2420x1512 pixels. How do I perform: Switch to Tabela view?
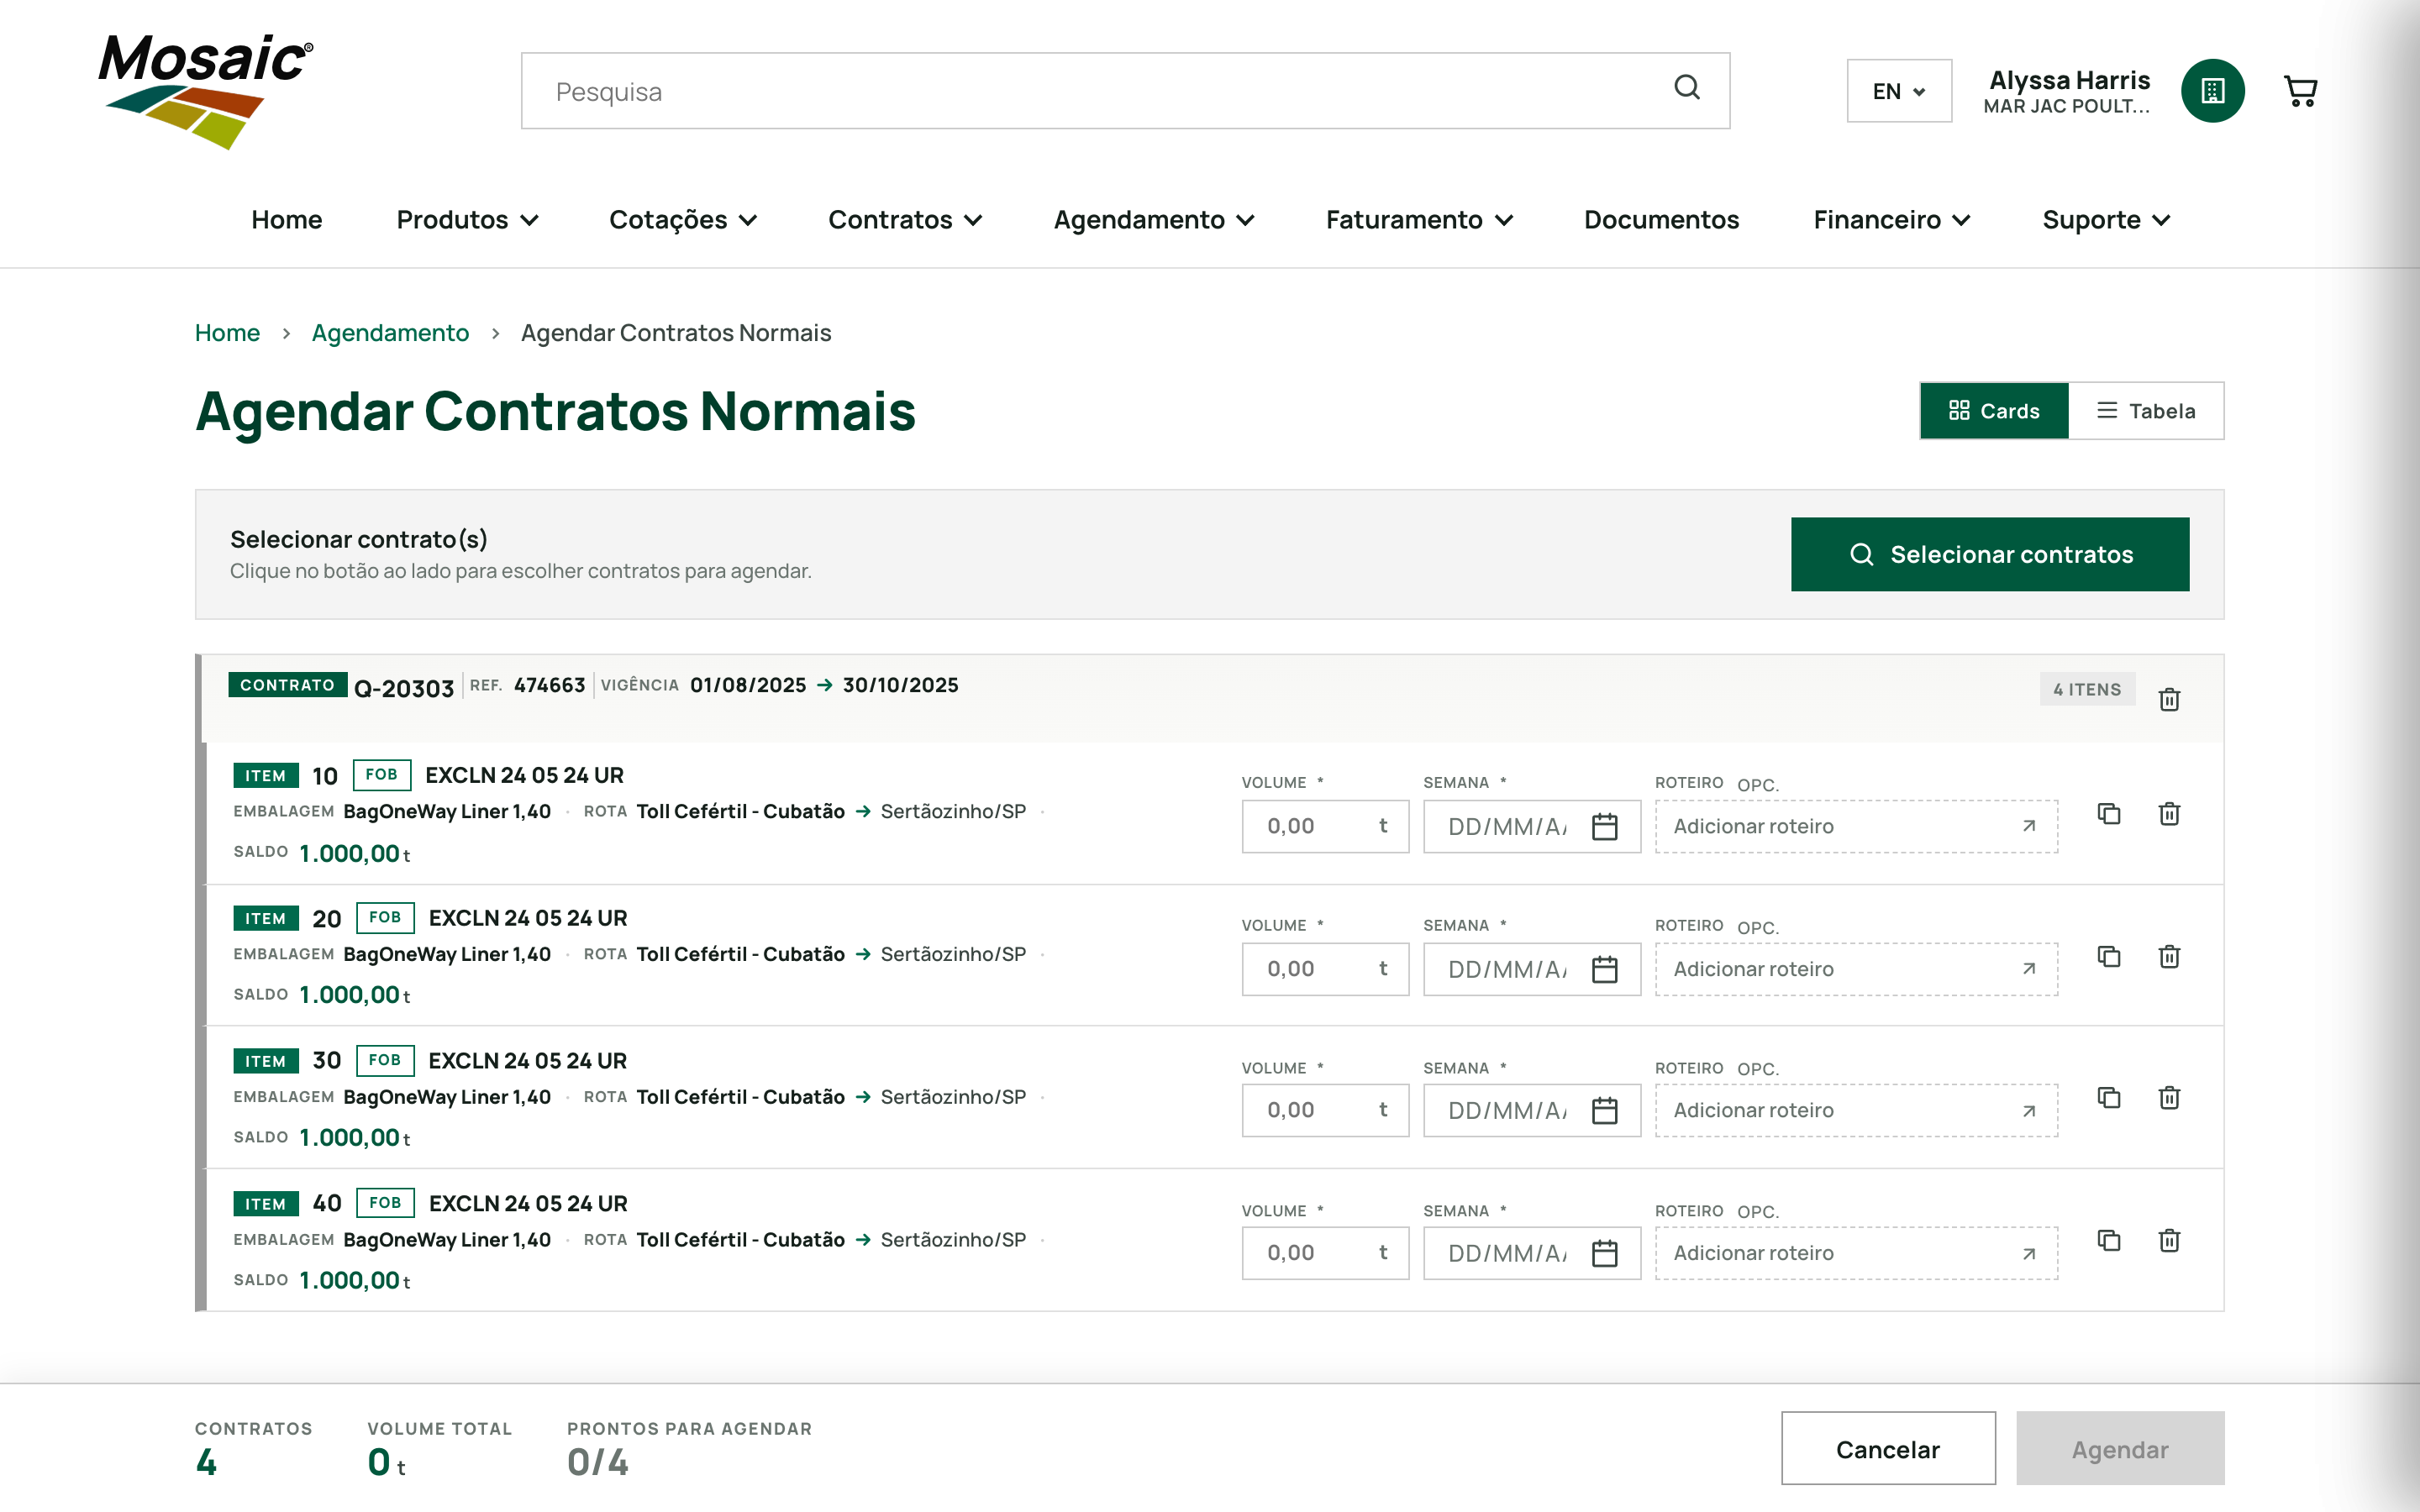(x=2146, y=411)
